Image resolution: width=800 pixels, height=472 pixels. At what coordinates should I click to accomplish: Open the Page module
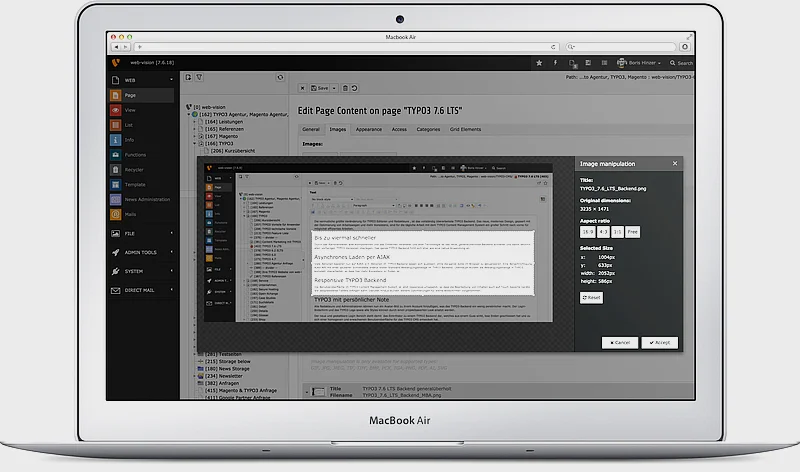pyautogui.click(x=141, y=95)
